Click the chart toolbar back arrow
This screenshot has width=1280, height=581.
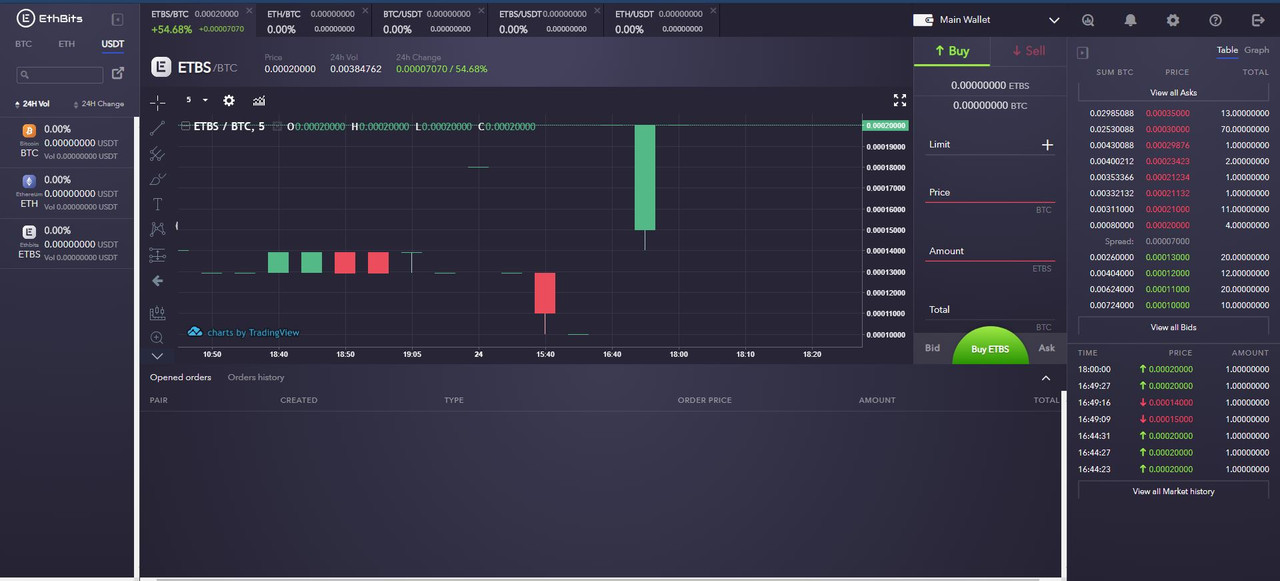click(x=157, y=281)
